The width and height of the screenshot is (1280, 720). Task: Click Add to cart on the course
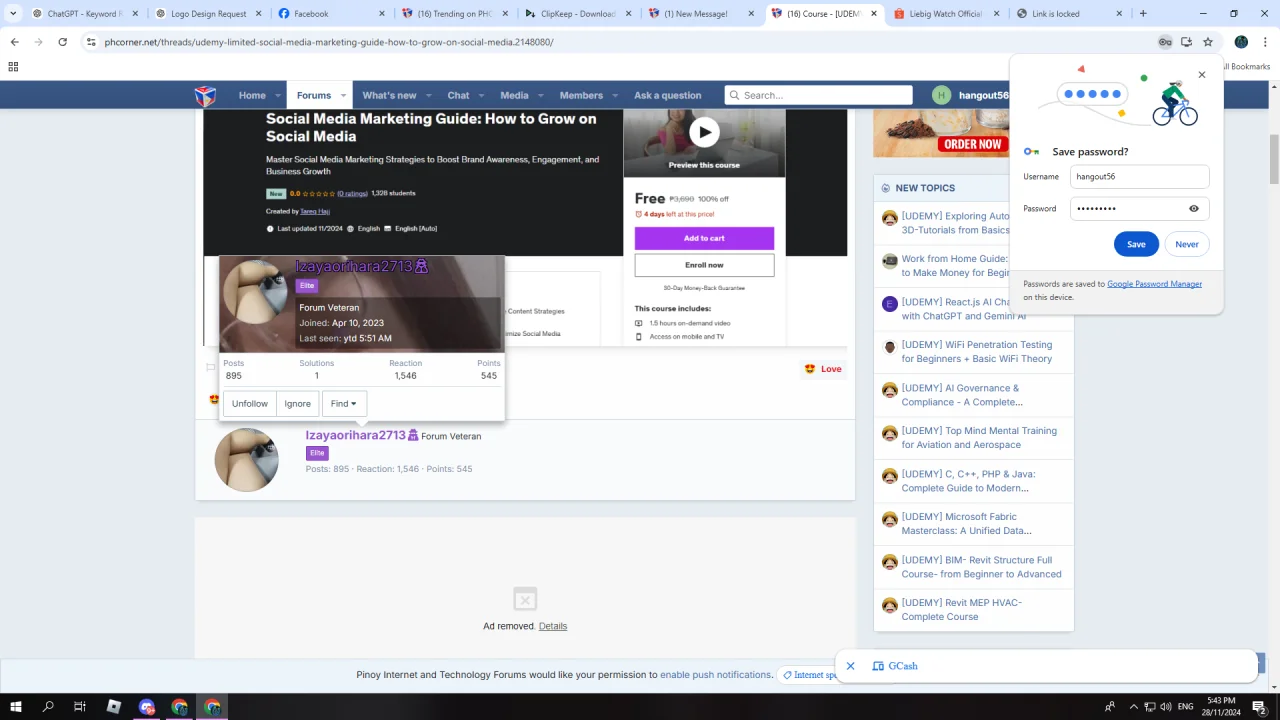click(x=704, y=238)
